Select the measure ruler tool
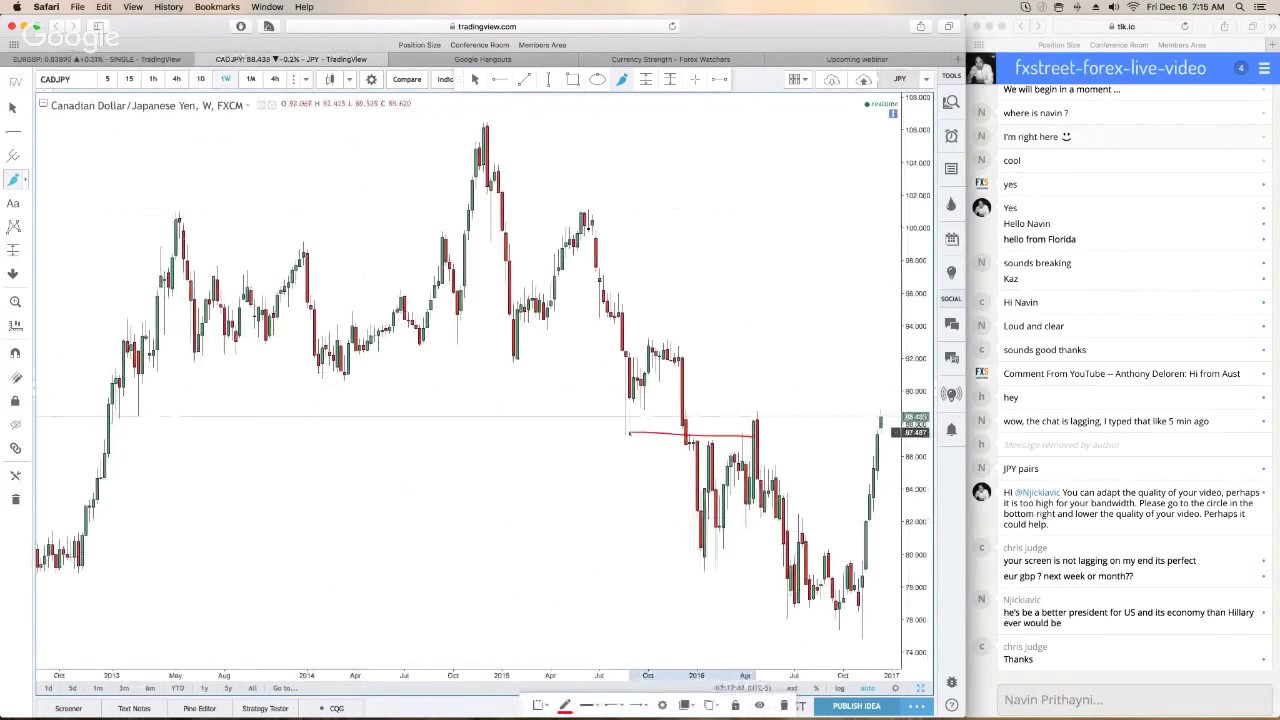The width and height of the screenshot is (1280, 720). (x=15, y=325)
